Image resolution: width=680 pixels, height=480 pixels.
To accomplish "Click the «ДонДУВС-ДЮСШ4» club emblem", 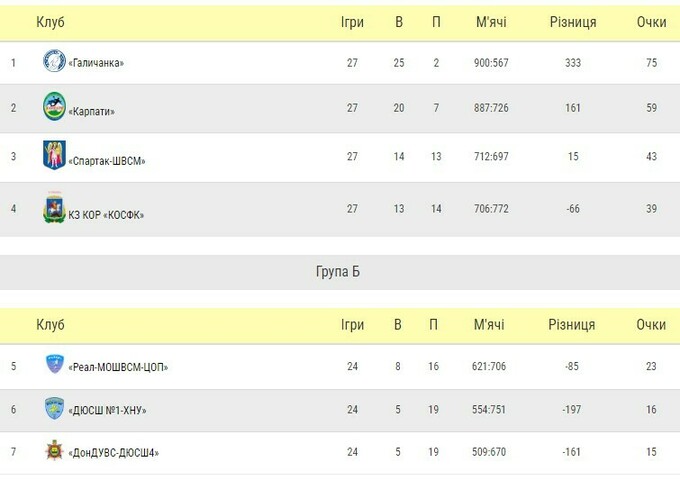I will pos(54,452).
